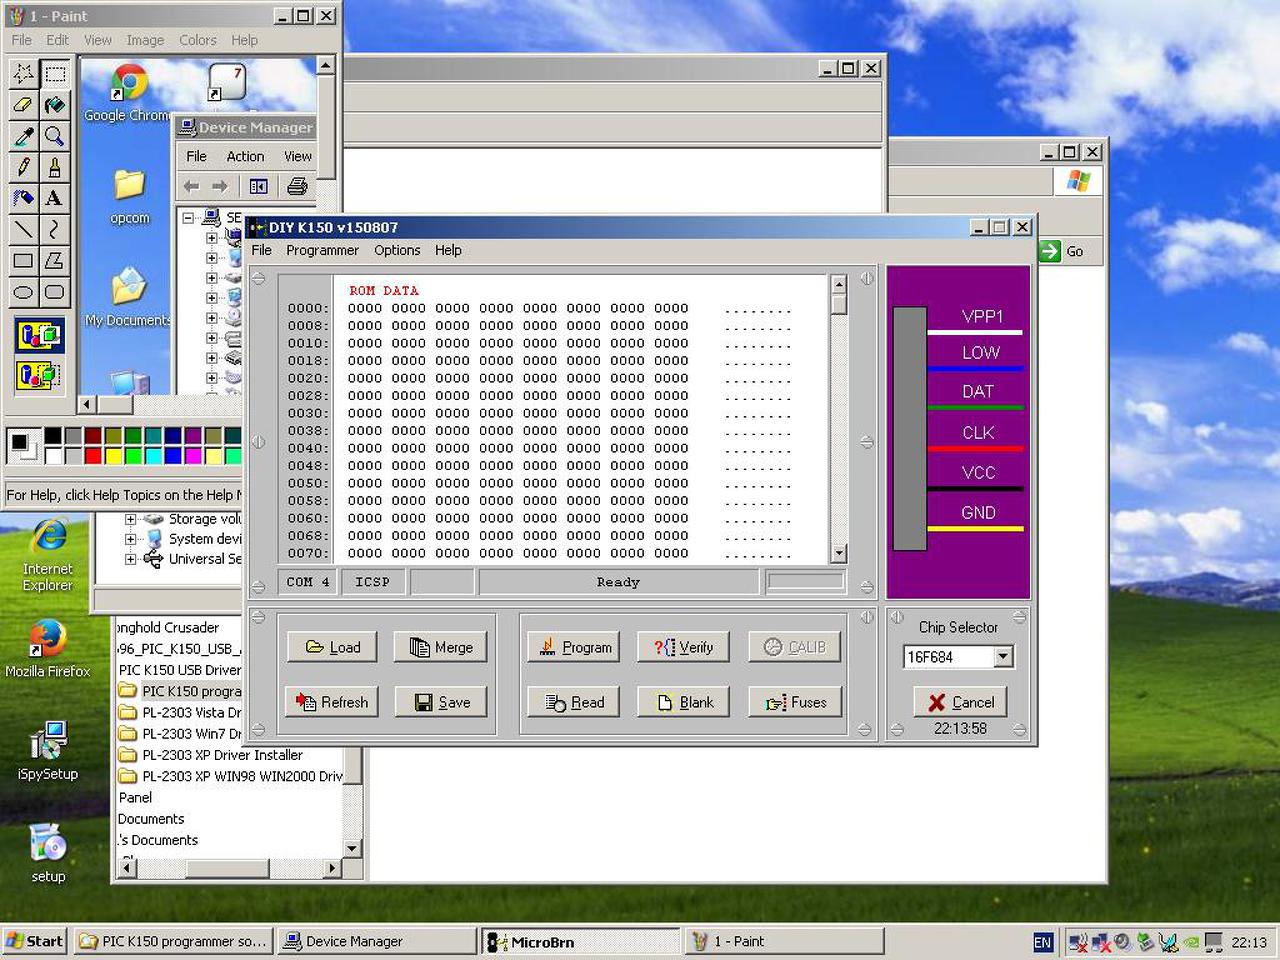
Task: Click the Save button
Action: coord(440,702)
